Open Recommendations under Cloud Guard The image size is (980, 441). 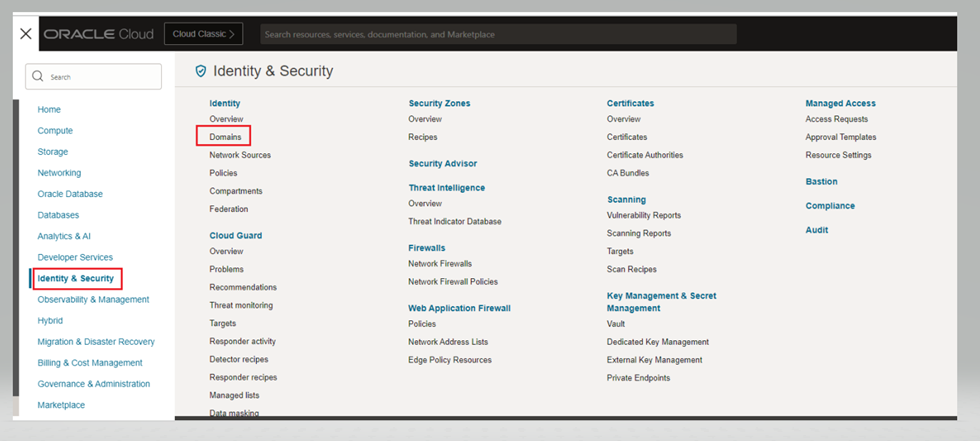pyautogui.click(x=243, y=287)
